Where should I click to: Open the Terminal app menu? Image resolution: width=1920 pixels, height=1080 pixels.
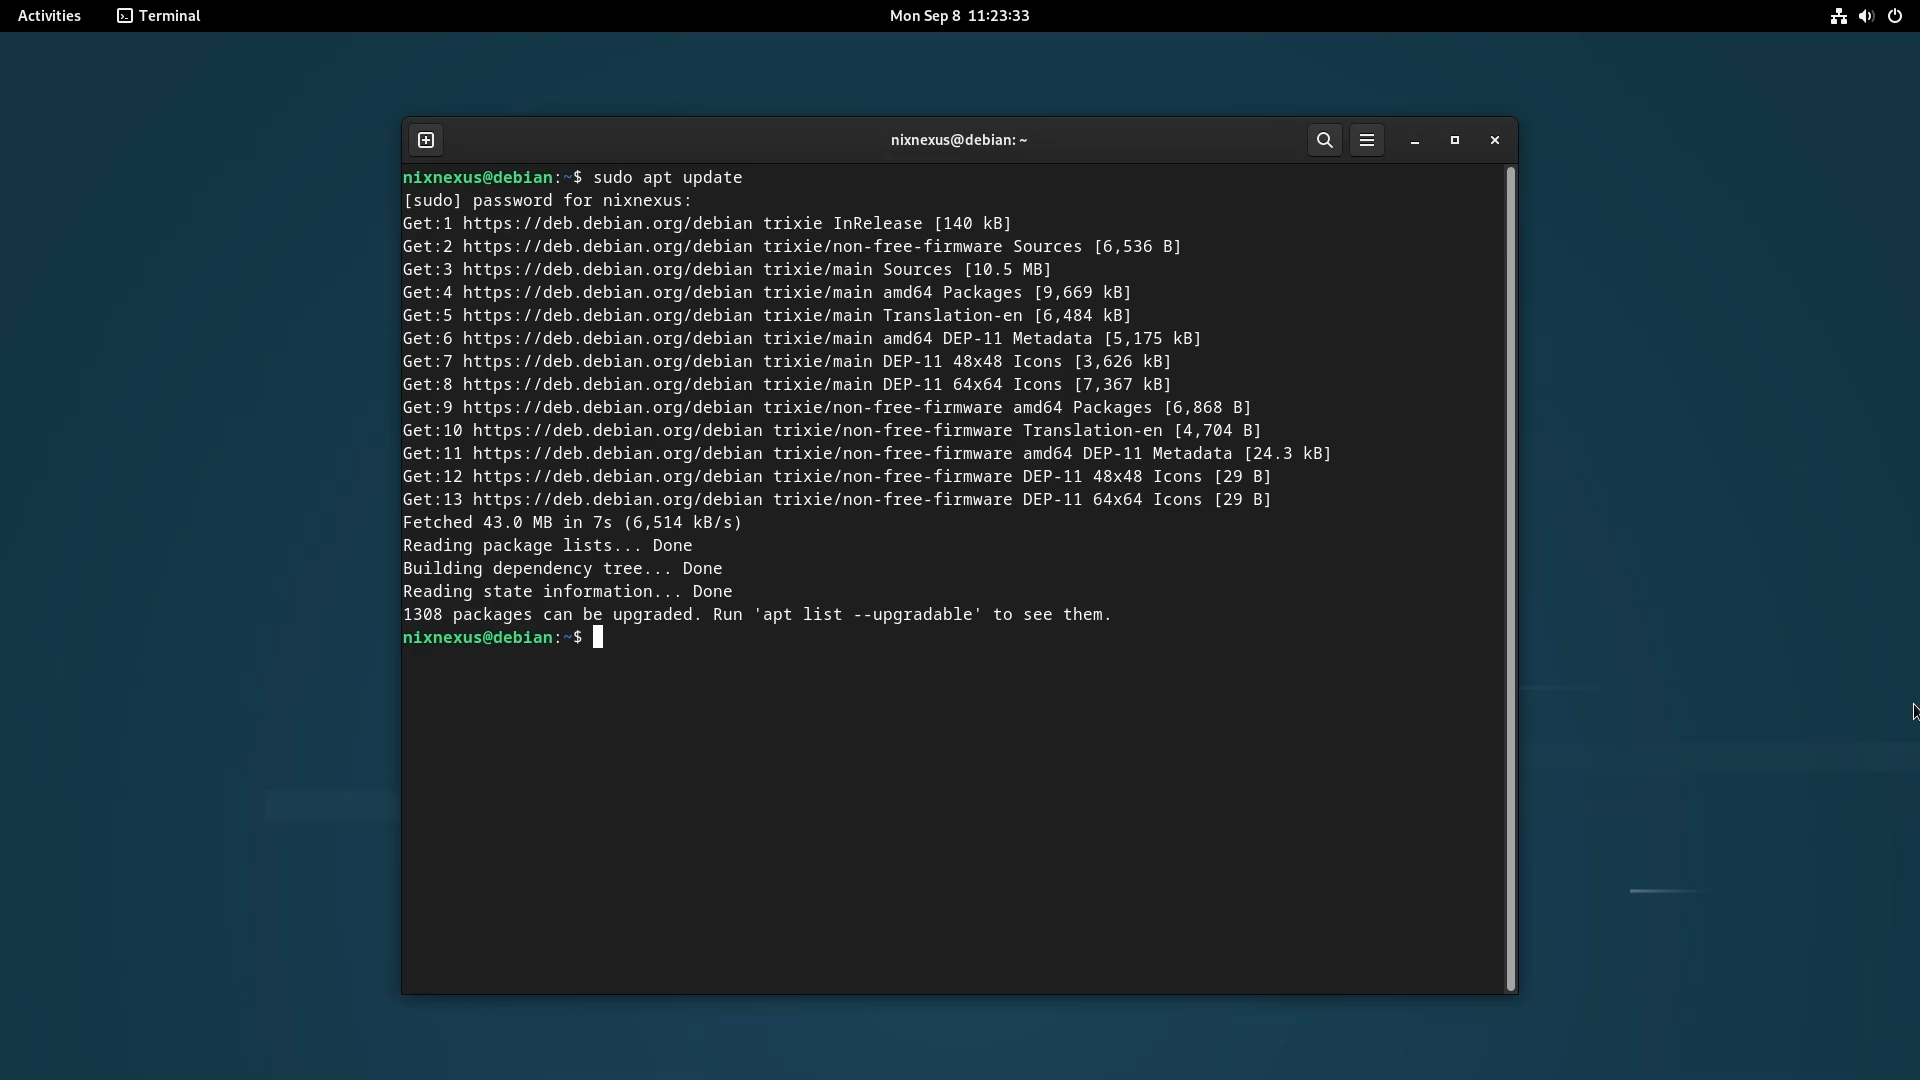coord(159,16)
